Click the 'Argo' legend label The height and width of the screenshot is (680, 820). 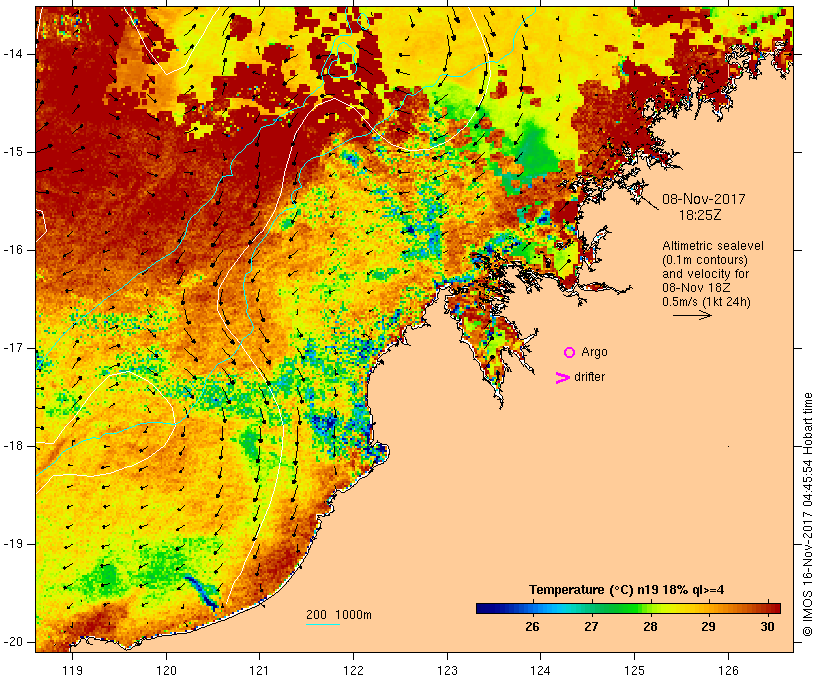[595, 352]
